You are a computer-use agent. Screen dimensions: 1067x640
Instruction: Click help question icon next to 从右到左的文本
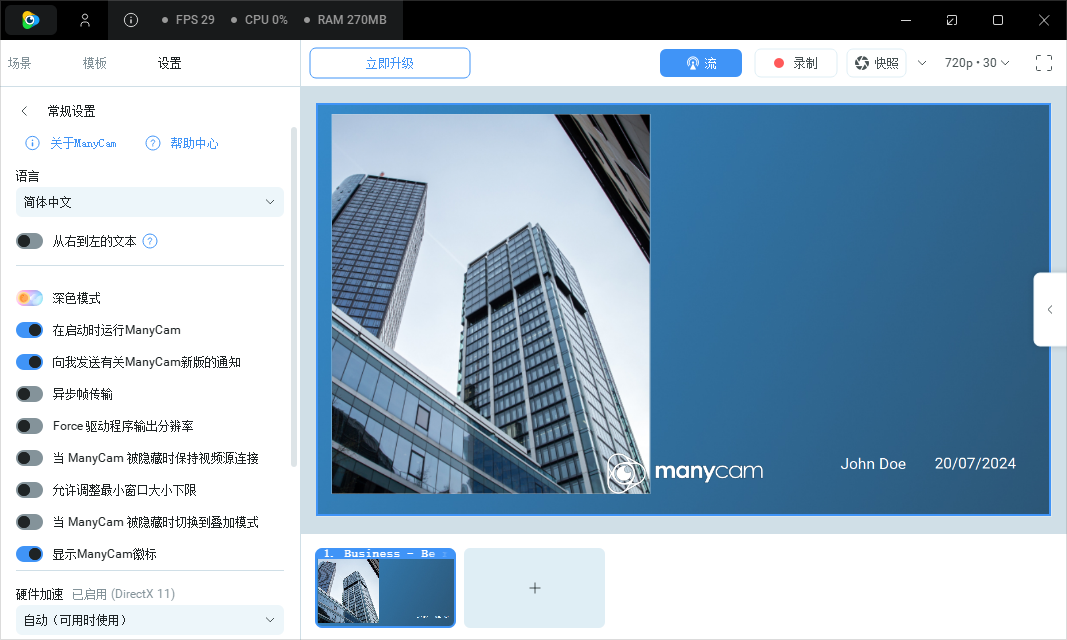[x=150, y=241]
